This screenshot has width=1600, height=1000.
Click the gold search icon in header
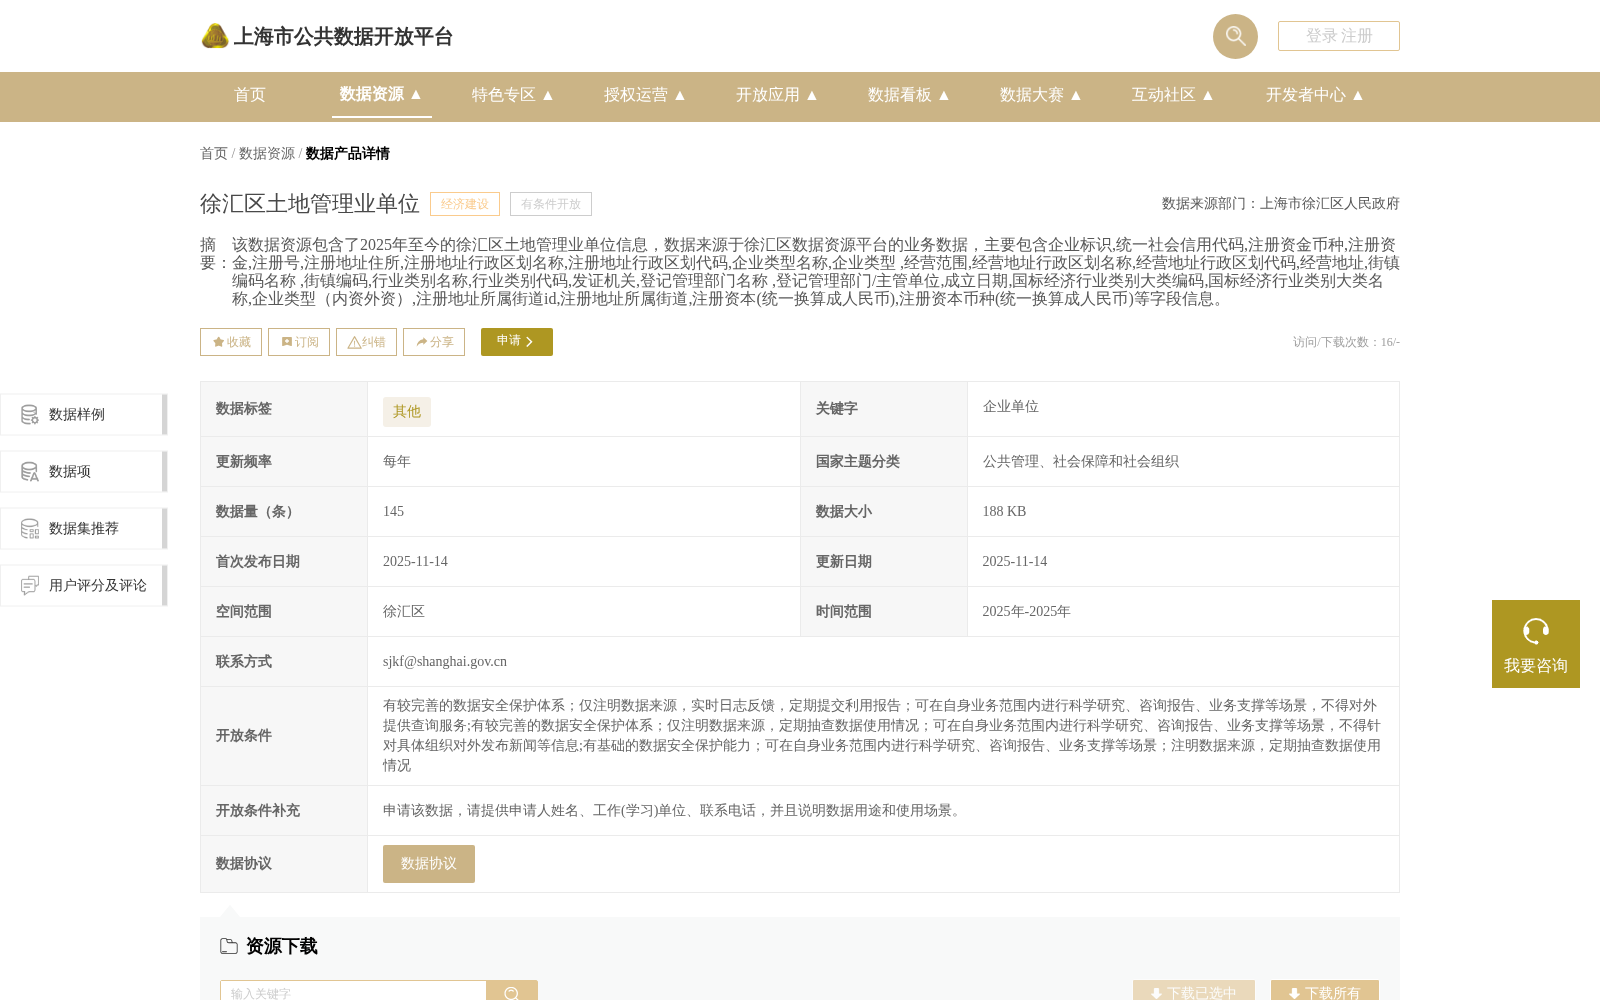tap(1235, 36)
